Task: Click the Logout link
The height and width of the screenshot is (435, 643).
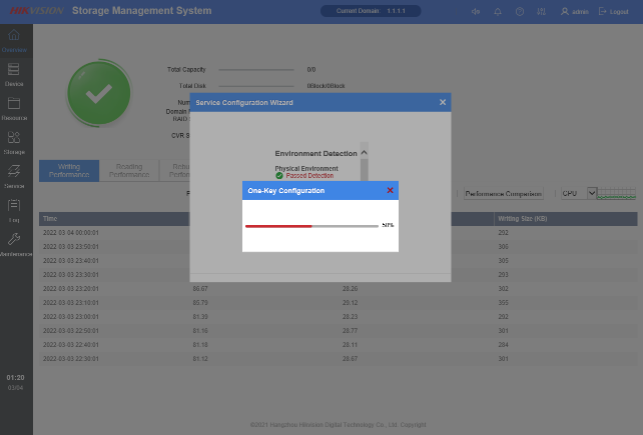Action: [614, 11]
